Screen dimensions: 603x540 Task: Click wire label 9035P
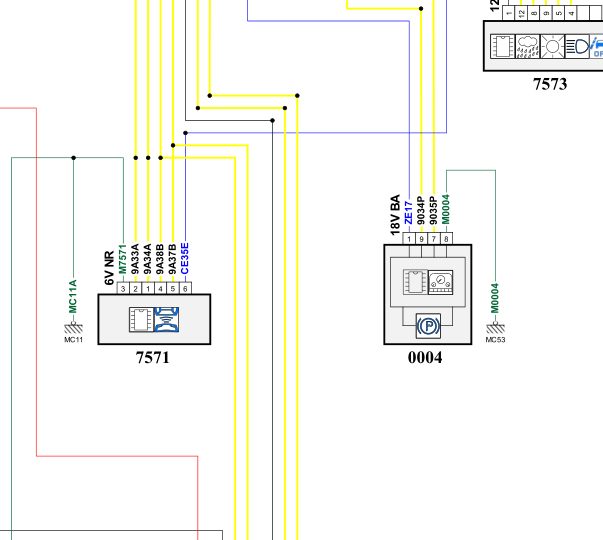pyautogui.click(x=433, y=210)
